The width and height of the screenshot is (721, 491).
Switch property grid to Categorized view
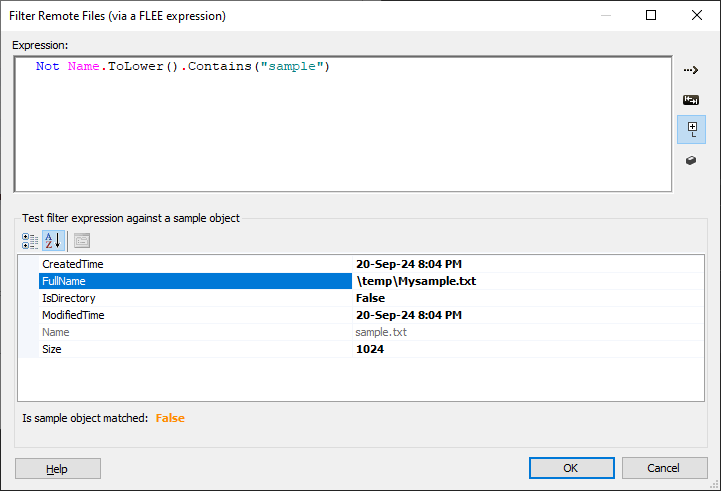point(30,241)
